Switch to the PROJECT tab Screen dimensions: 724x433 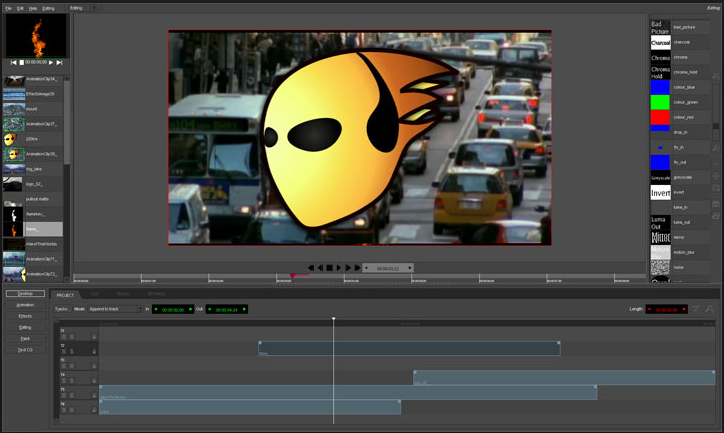click(x=65, y=295)
